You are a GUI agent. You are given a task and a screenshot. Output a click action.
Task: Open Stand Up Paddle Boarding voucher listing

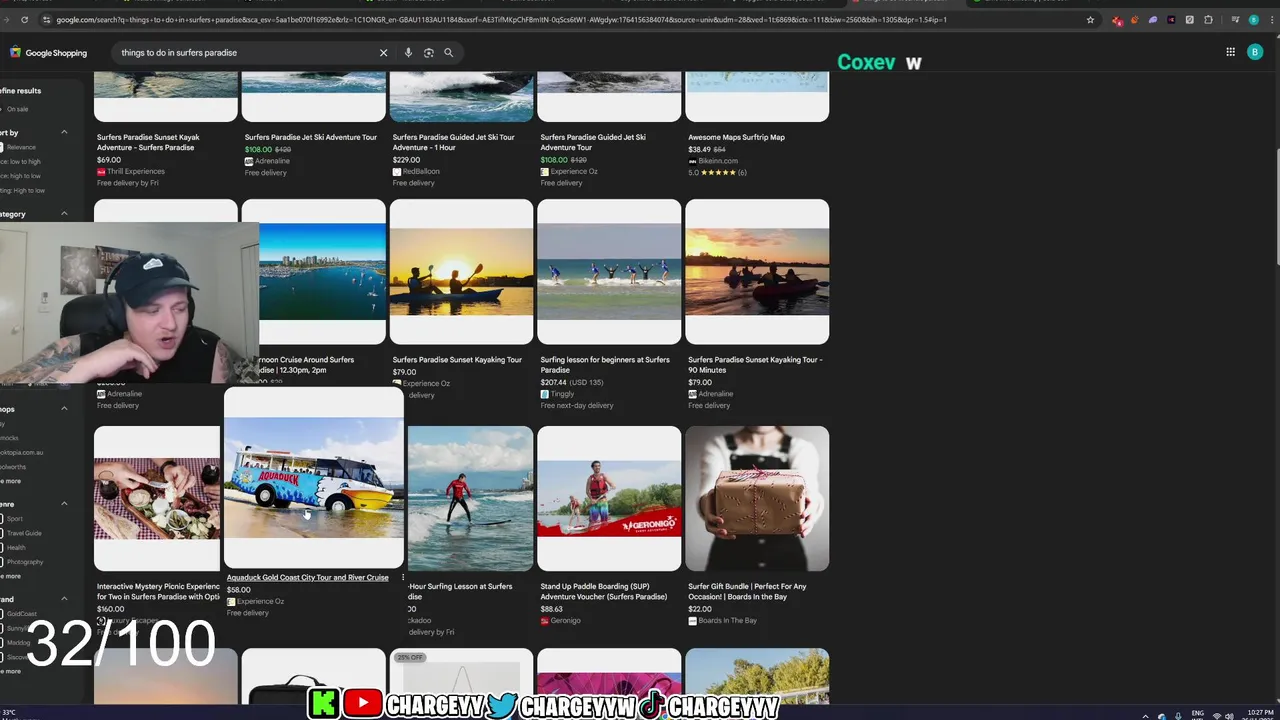[x=603, y=591]
